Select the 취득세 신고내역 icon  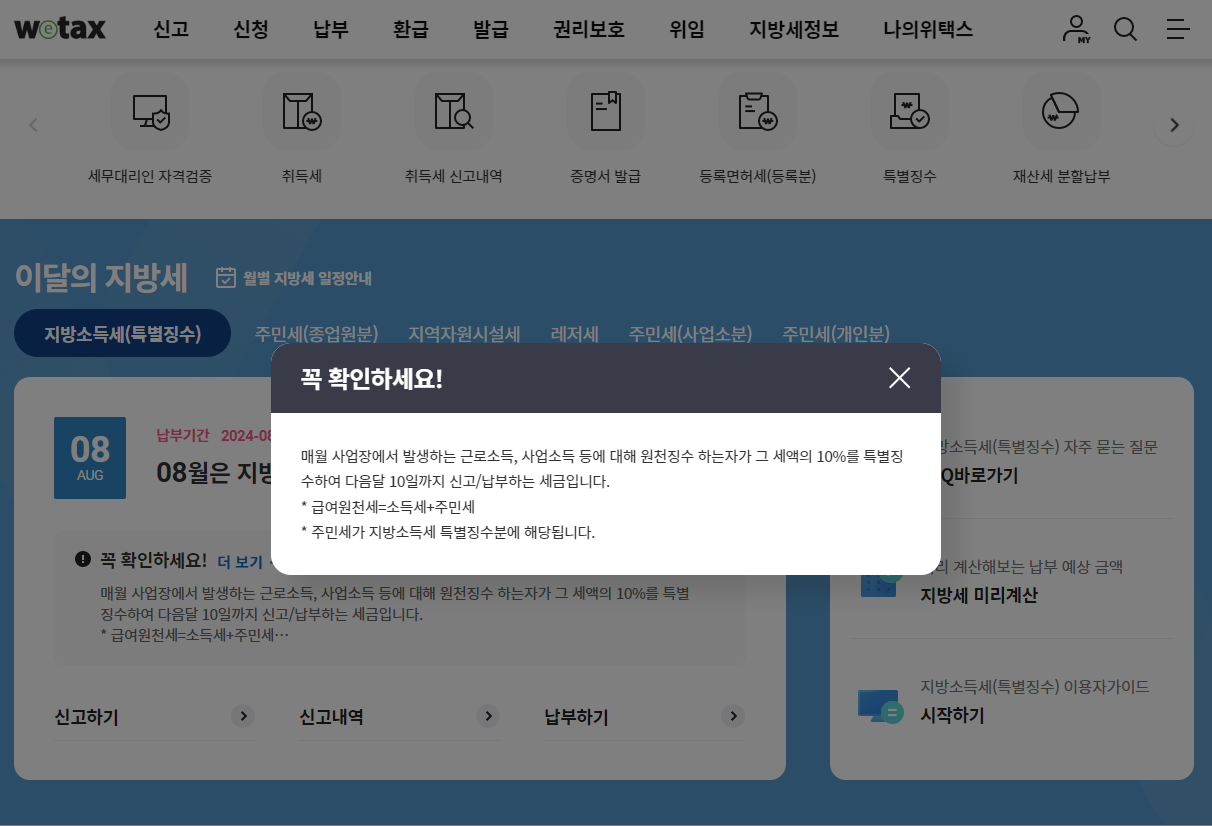click(454, 110)
